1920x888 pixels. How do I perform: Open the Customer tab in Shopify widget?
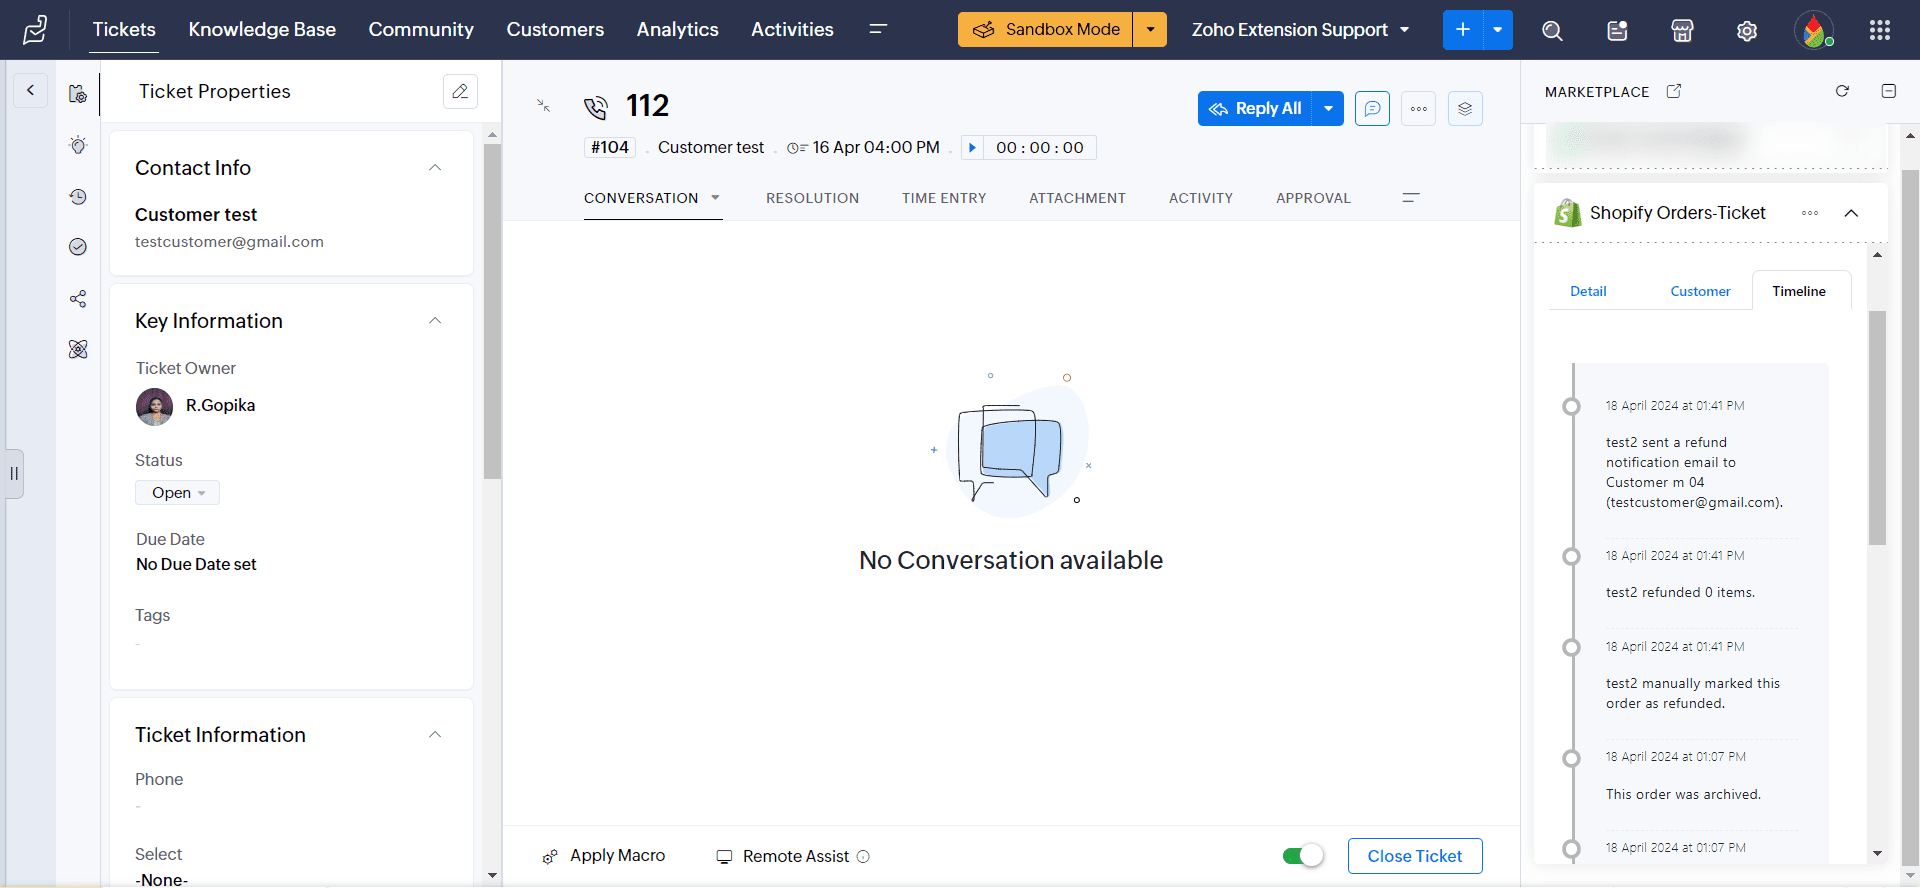1700,291
